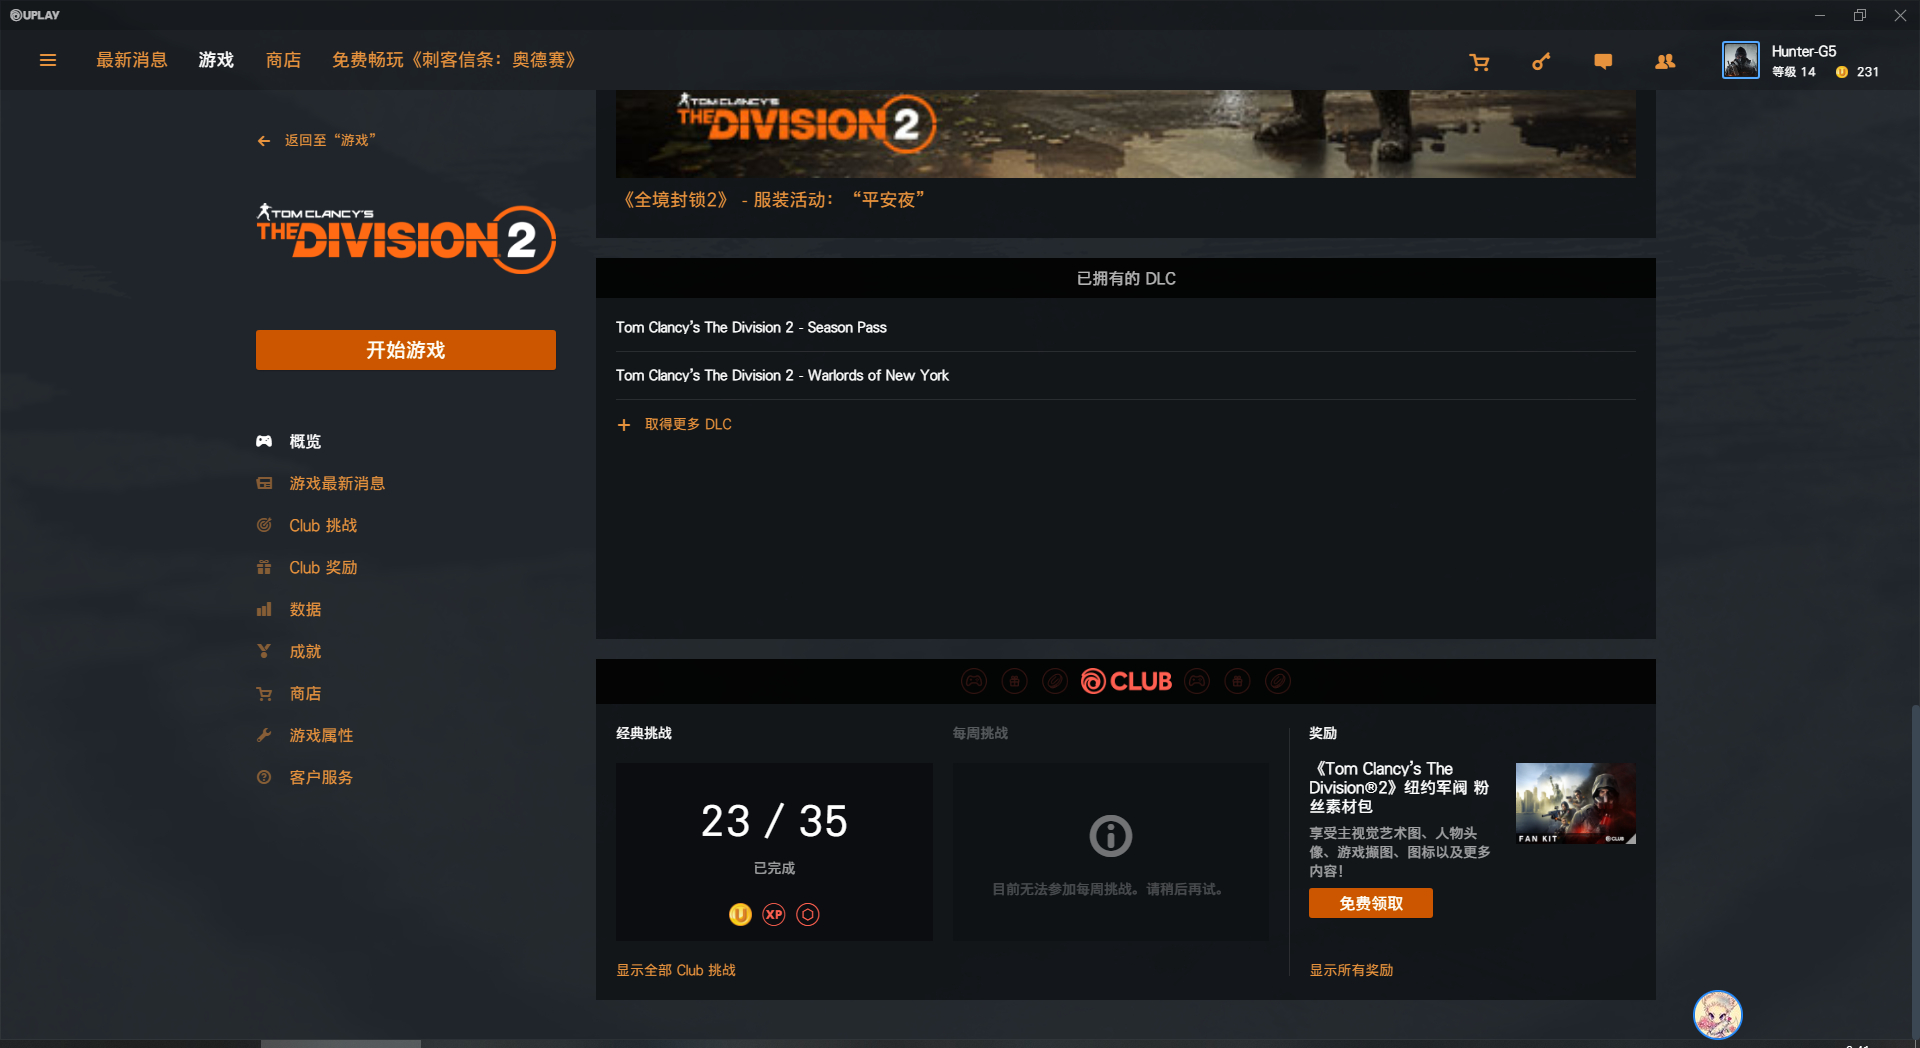Open the hamburger menu
The width and height of the screenshot is (1920, 1048).
[x=47, y=60]
